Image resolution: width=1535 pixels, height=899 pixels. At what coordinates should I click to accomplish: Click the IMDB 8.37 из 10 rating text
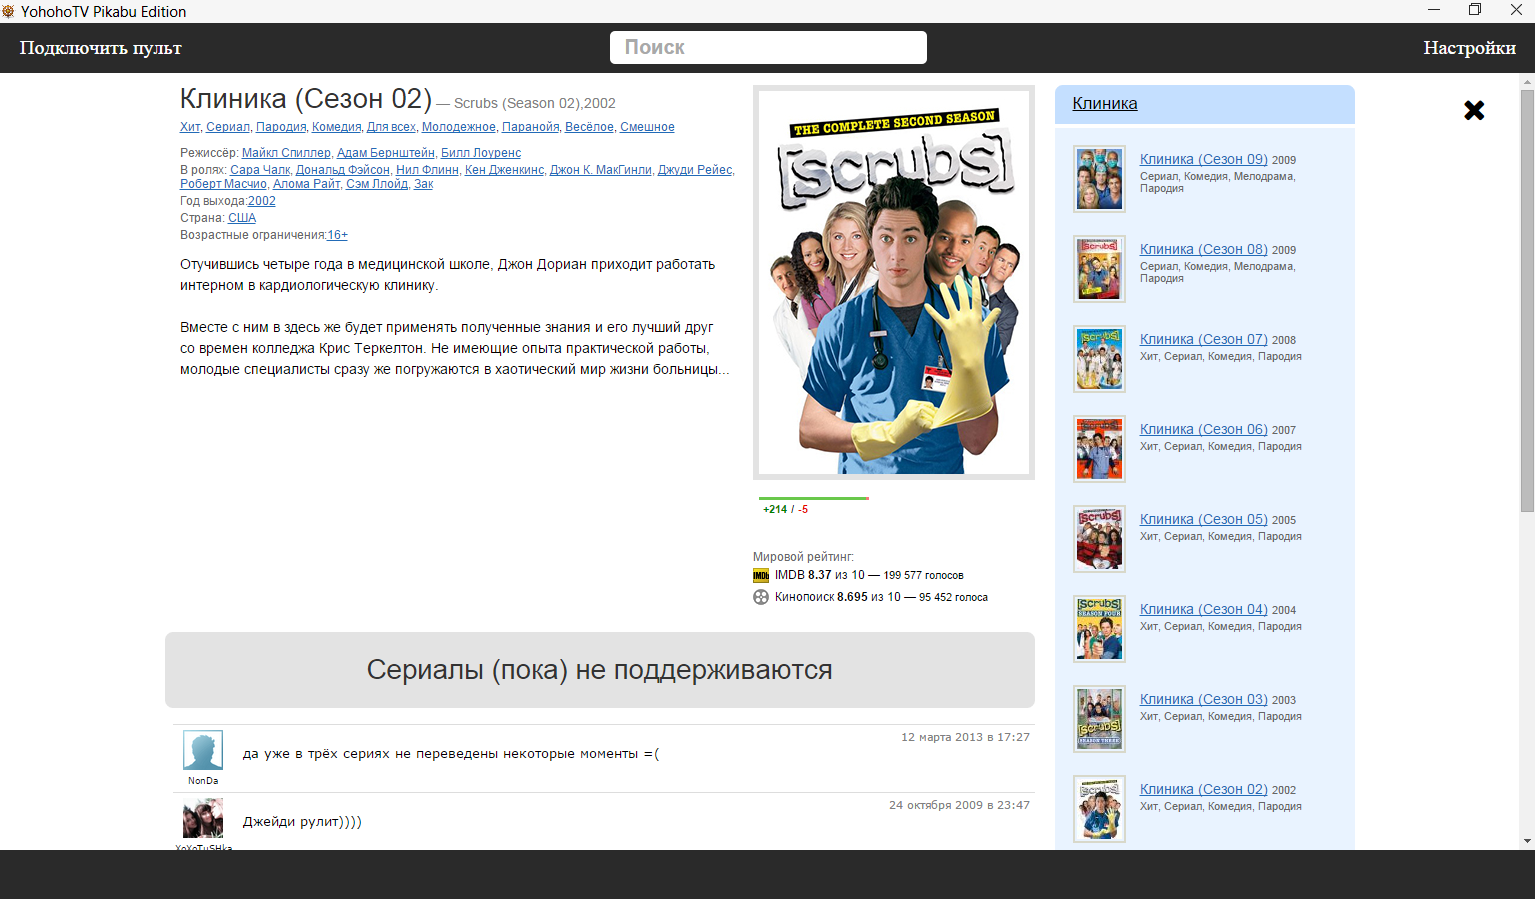820,575
